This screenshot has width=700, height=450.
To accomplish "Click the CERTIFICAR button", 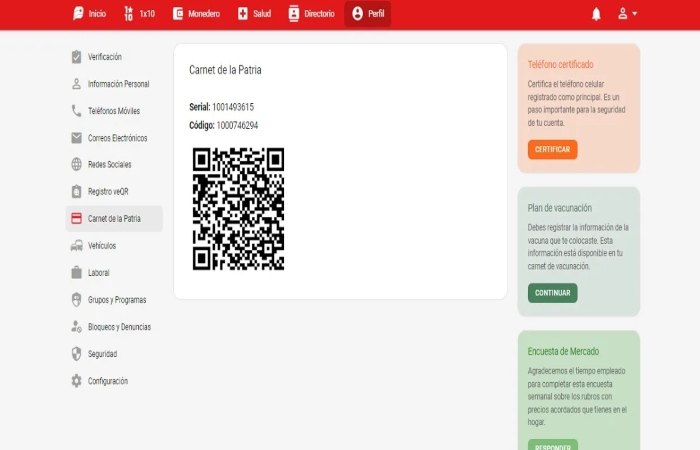I will (552, 150).
